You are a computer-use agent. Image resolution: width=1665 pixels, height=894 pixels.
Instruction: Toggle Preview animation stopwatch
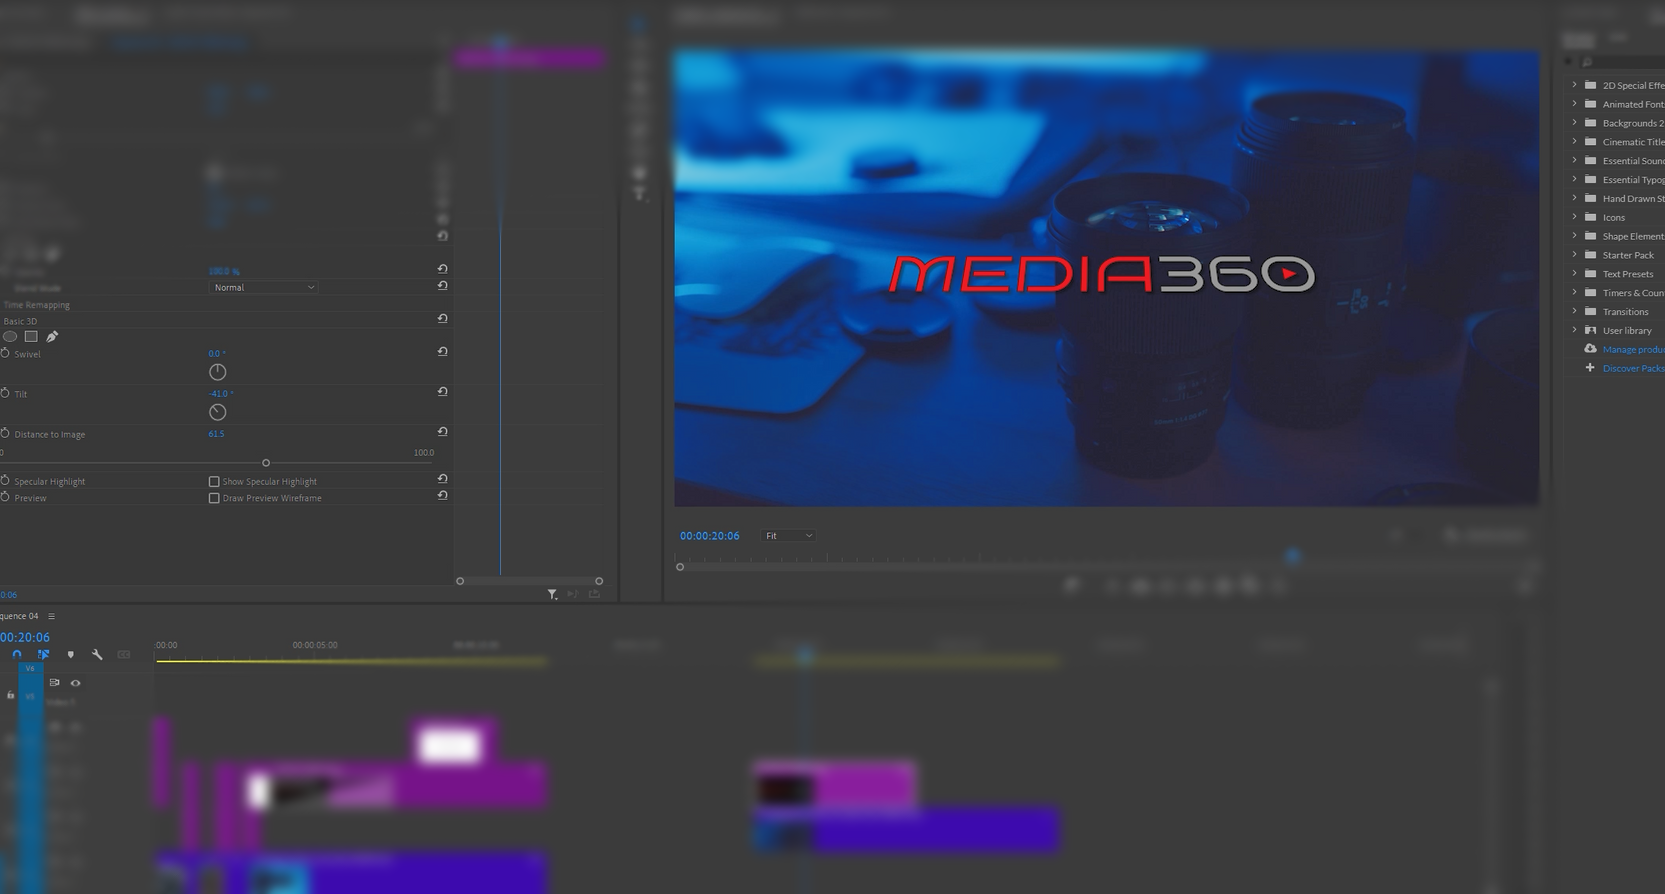(5, 497)
